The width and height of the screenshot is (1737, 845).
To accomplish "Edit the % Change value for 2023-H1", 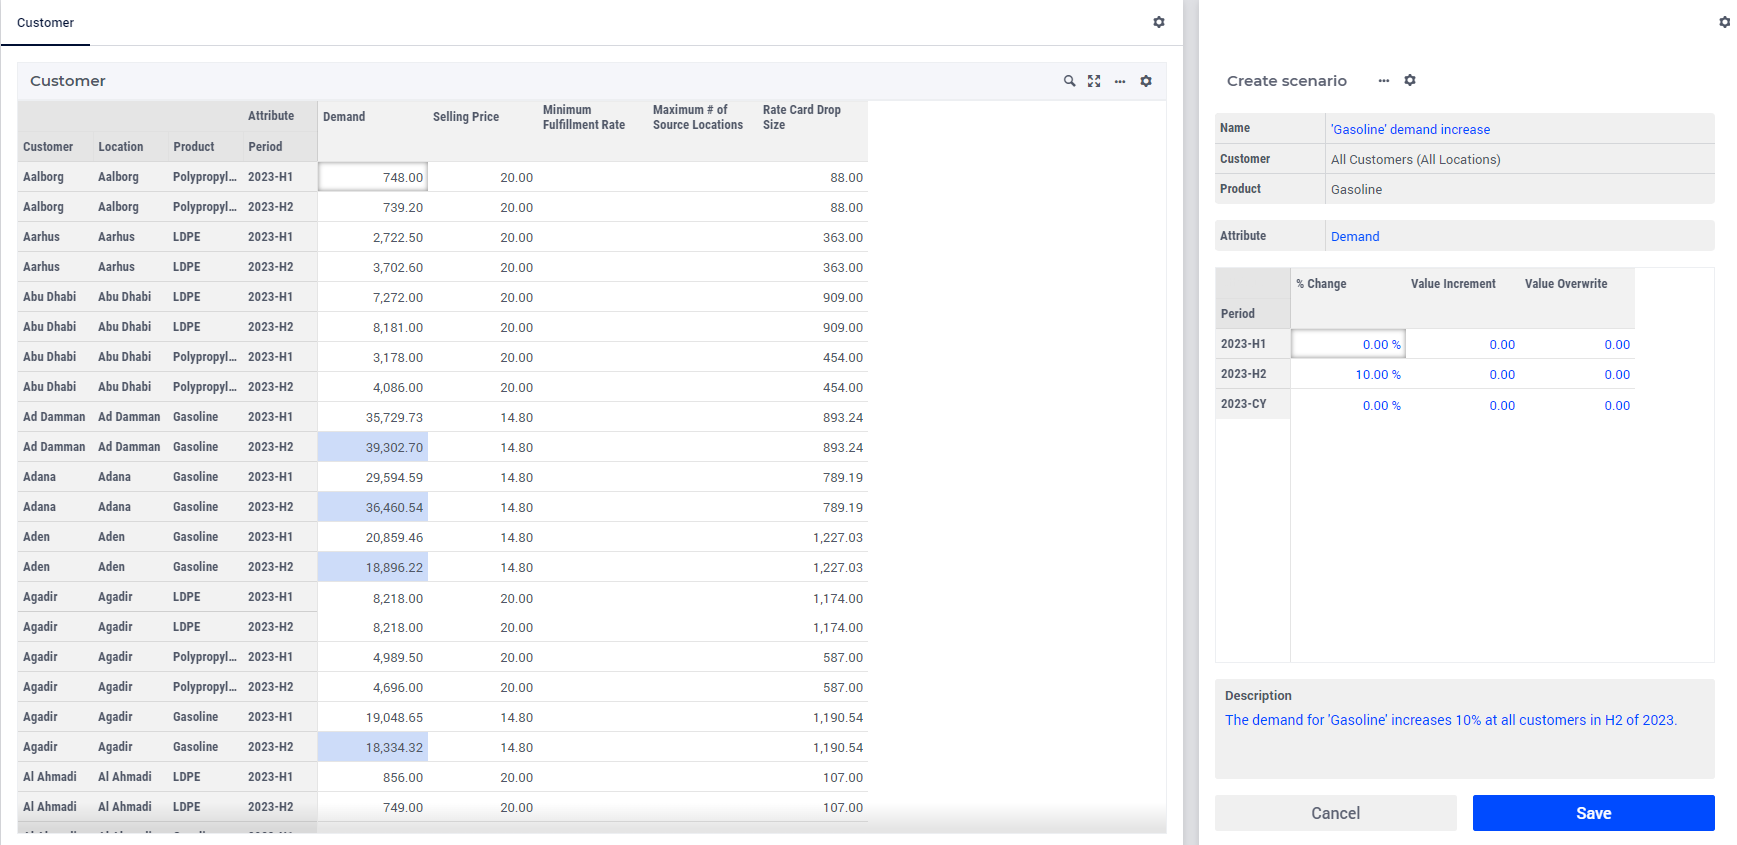I will (1348, 344).
